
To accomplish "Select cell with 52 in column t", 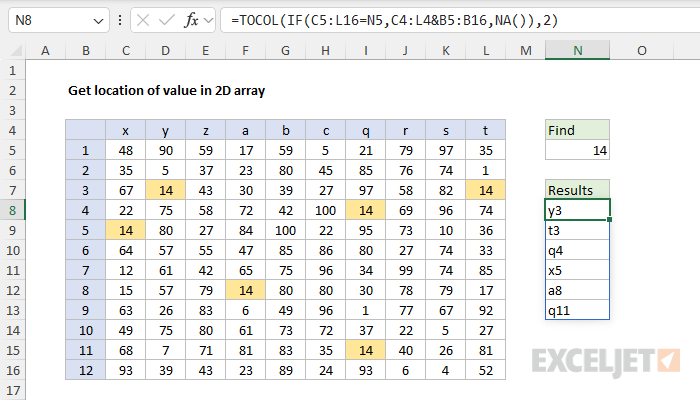I will pyautogui.click(x=485, y=370).
